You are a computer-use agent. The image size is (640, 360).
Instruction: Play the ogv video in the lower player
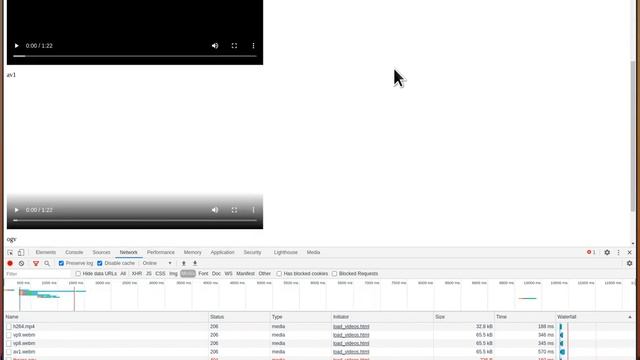pos(16,210)
